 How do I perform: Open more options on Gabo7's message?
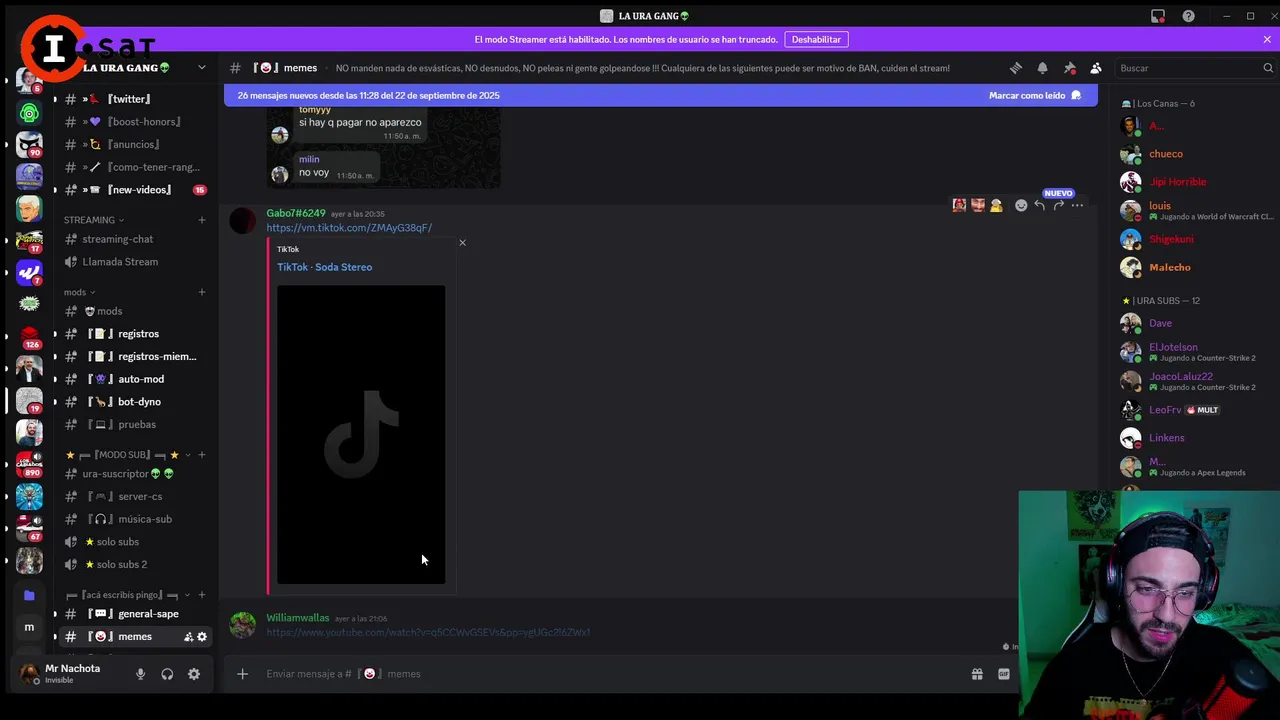(x=1077, y=205)
